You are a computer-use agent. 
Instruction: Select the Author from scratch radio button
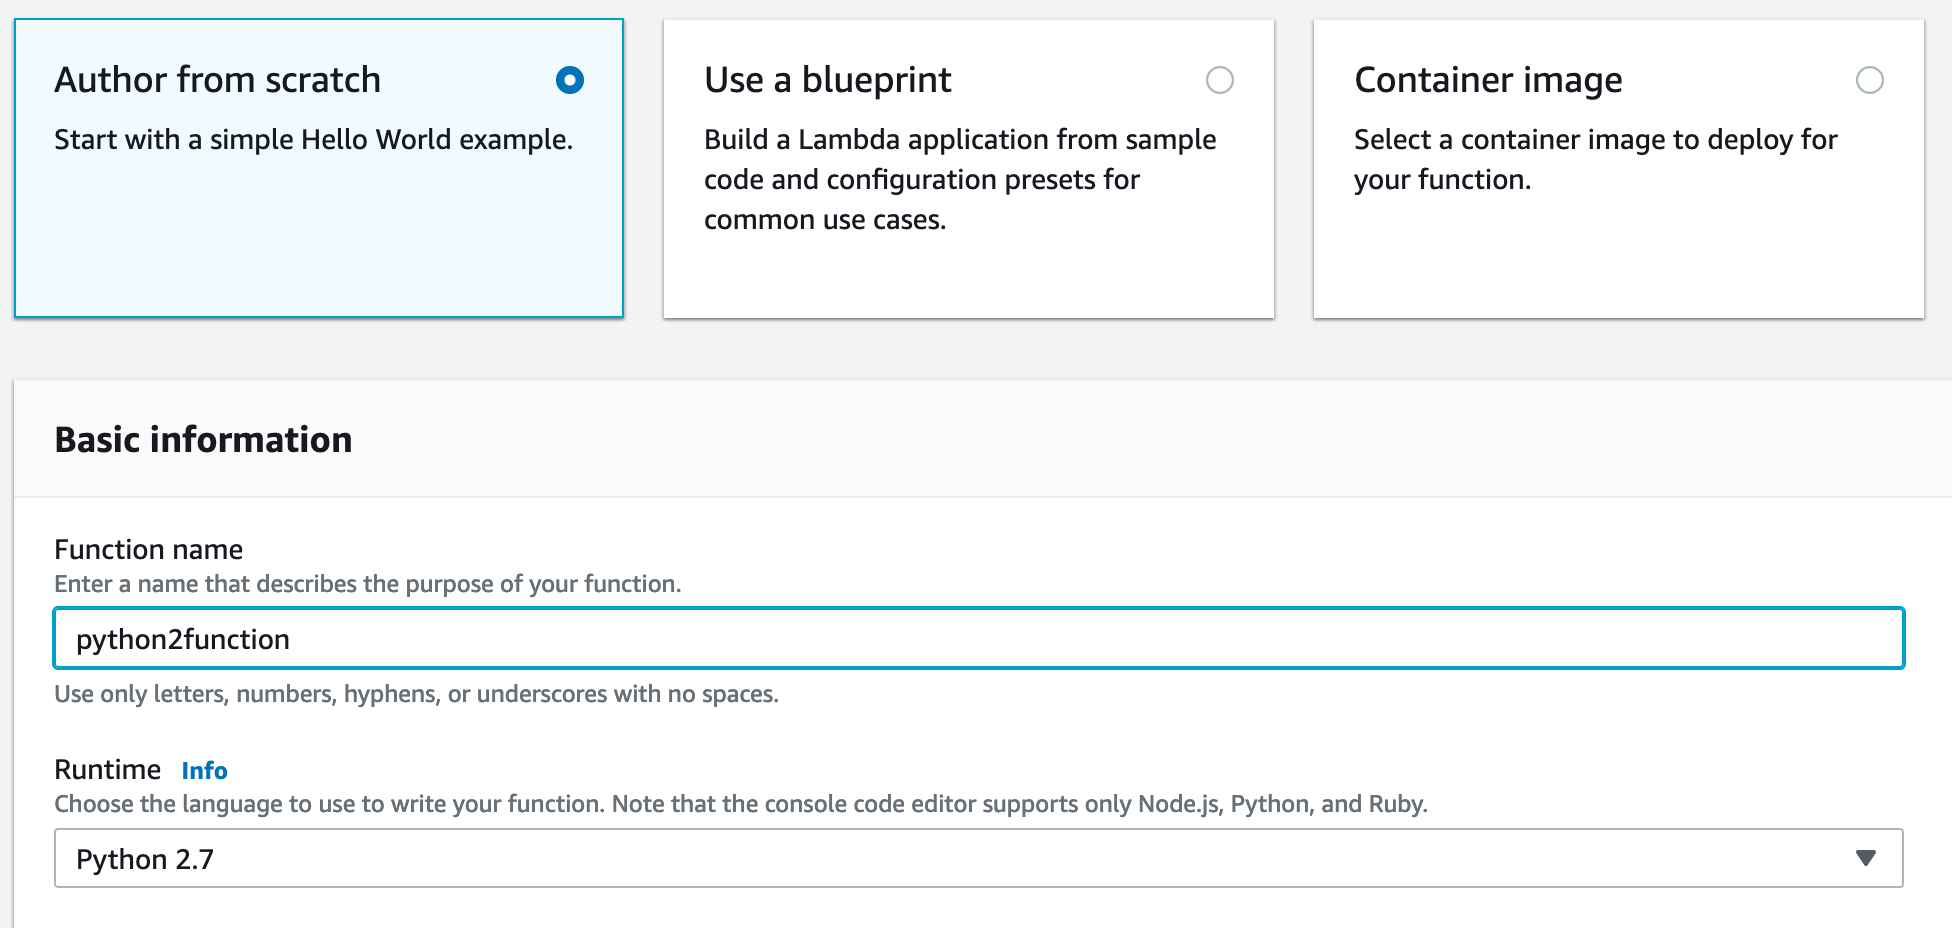pos(570,80)
